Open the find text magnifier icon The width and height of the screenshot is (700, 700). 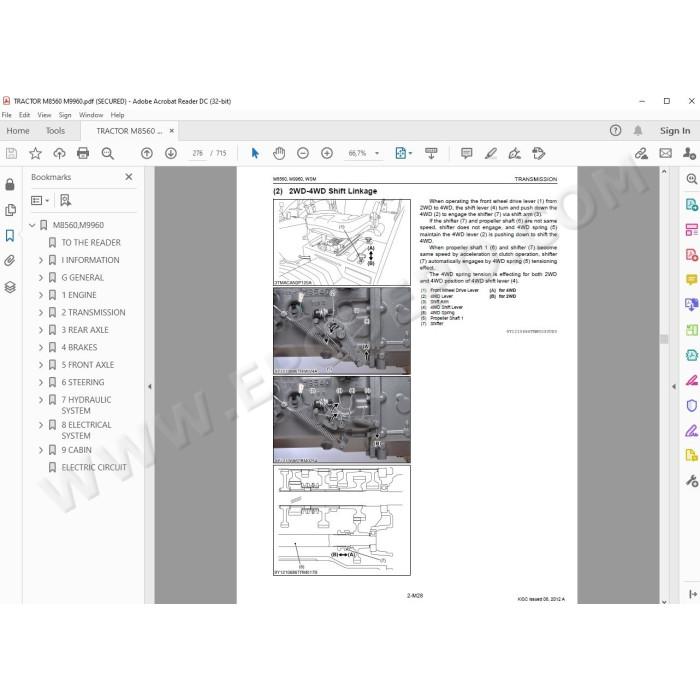[108, 154]
